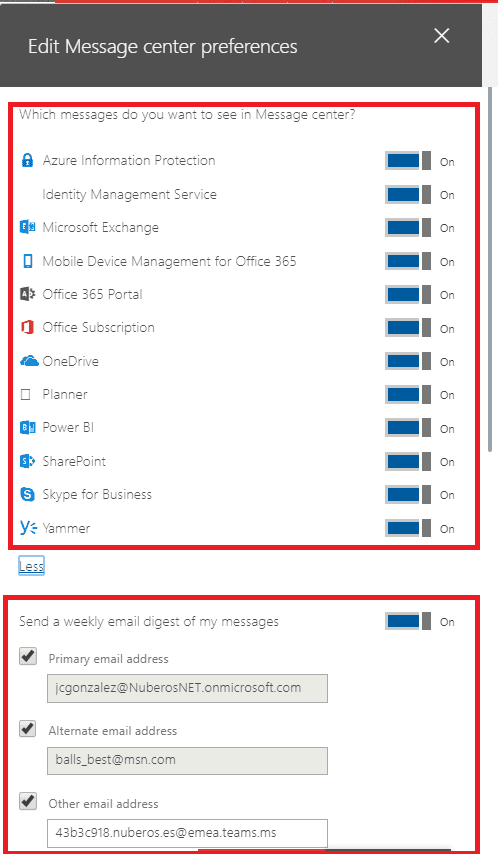498x854 pixels.
Task: Uncheck the Other email address checkbox
Action: pos(28,801)
